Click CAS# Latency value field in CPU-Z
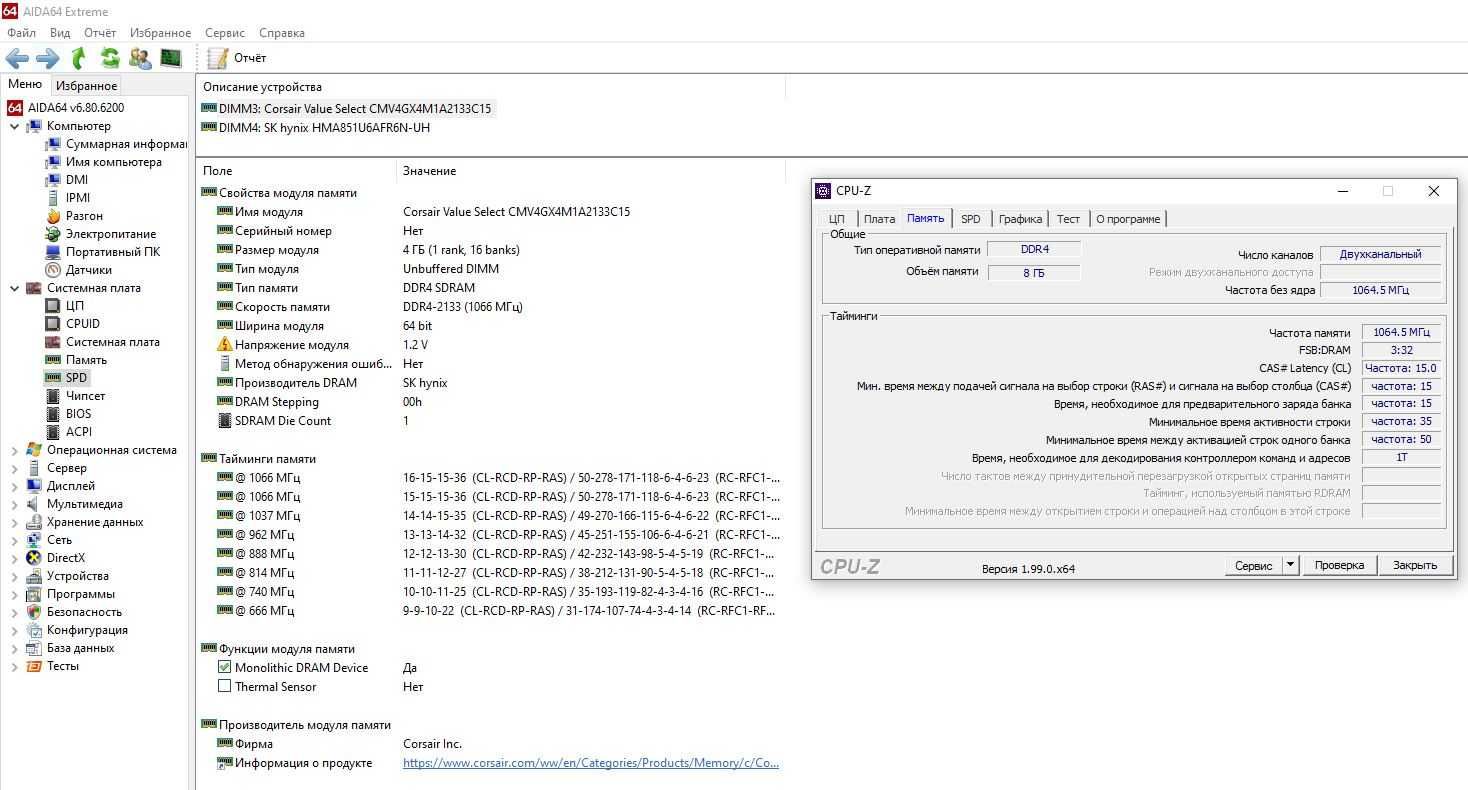Viewport: 1468px width, 790px height. (1401, 368)
